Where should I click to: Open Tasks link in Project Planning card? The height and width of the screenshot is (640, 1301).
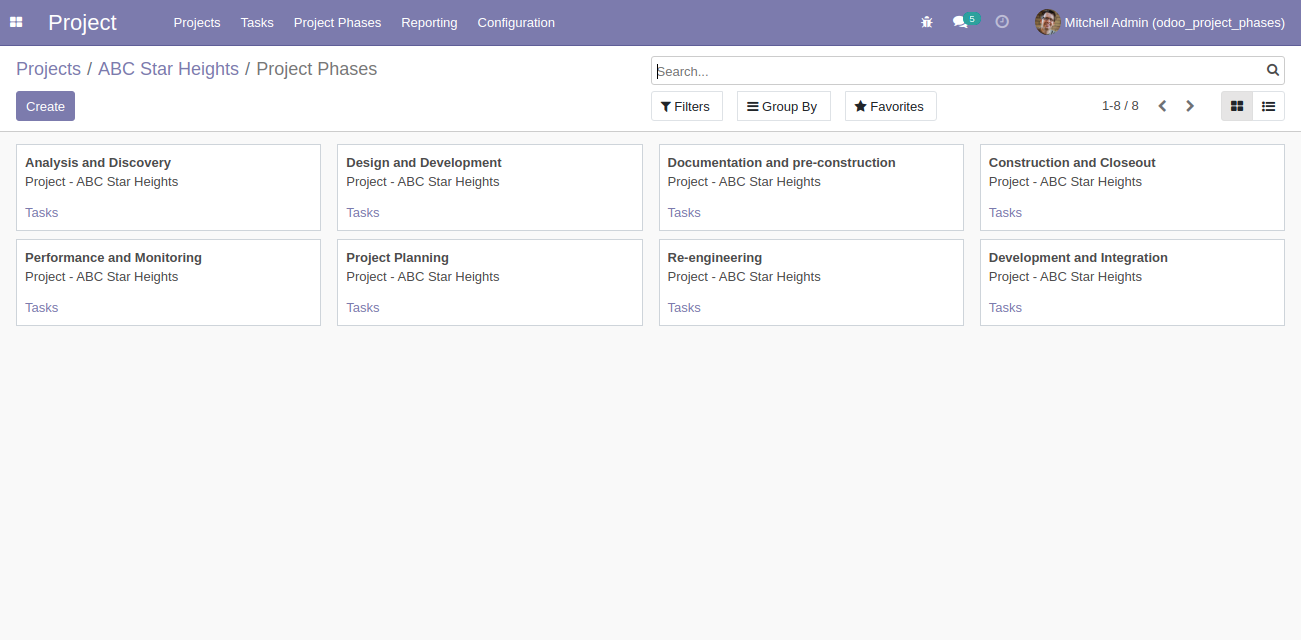tap(362, 307)
